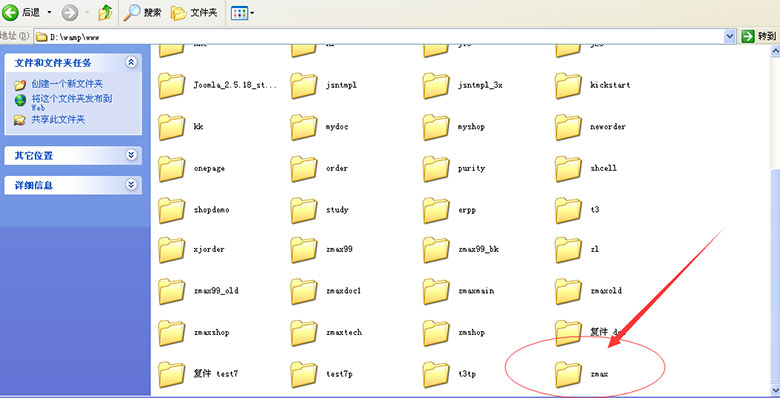Open the back history dropdown arrow
This screenshot has width=780, height=398.
[49, 12]
